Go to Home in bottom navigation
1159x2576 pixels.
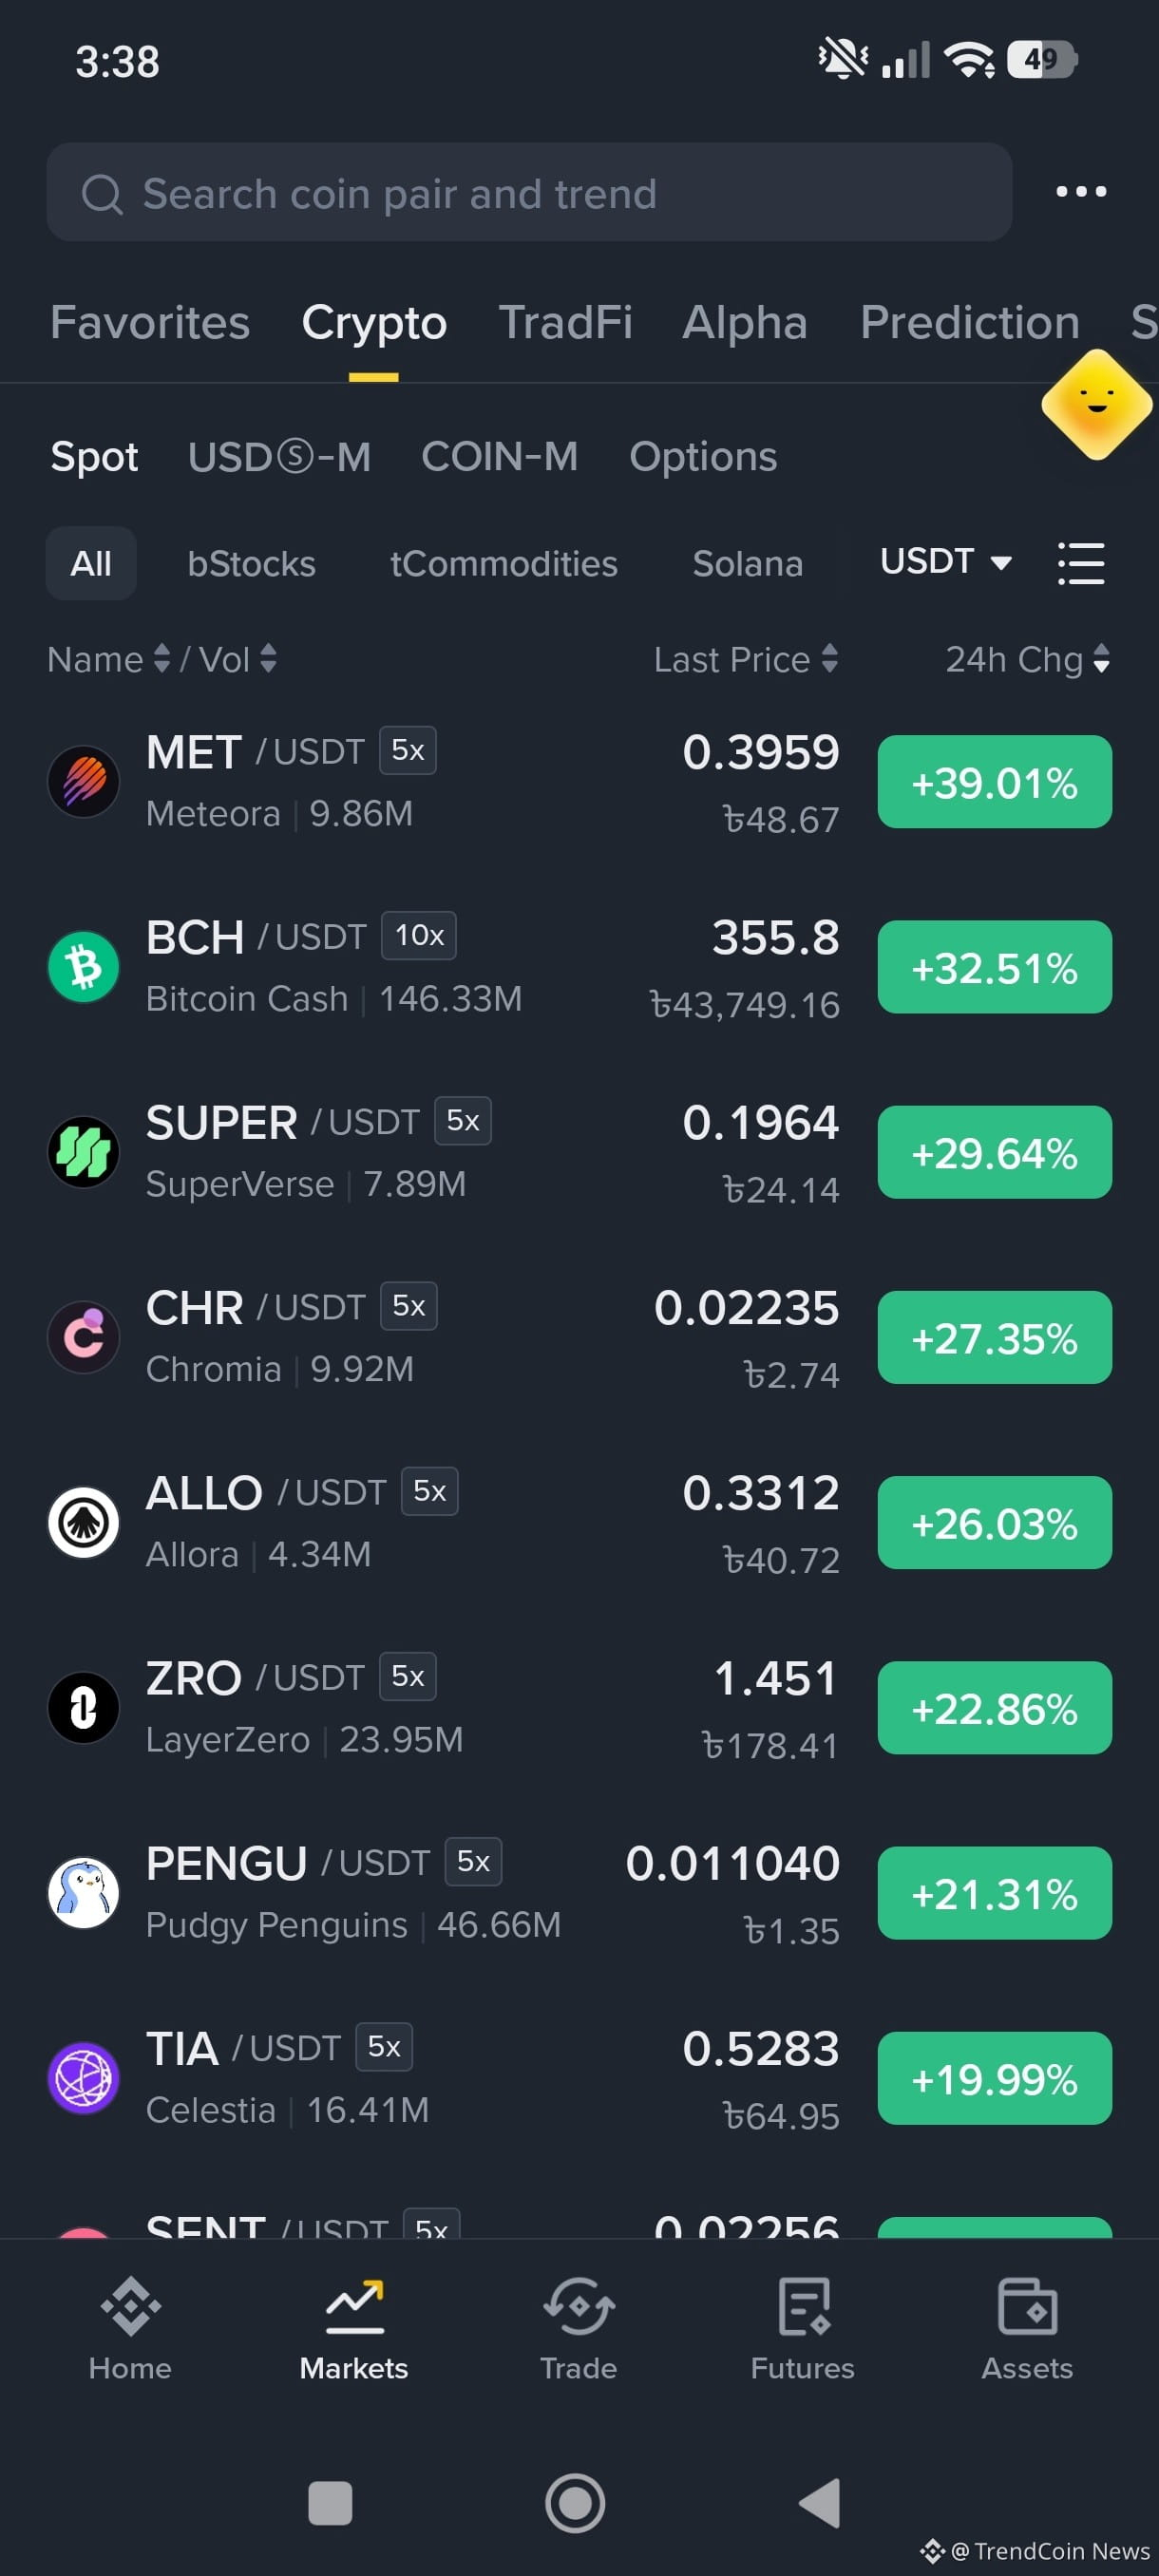(x=130, y=2329)
